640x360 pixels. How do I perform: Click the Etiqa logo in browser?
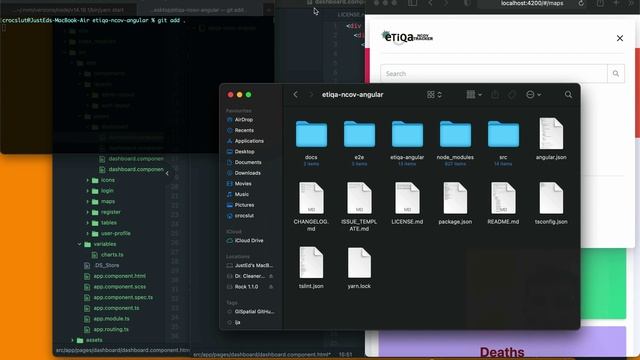click(x=407, y=38)
